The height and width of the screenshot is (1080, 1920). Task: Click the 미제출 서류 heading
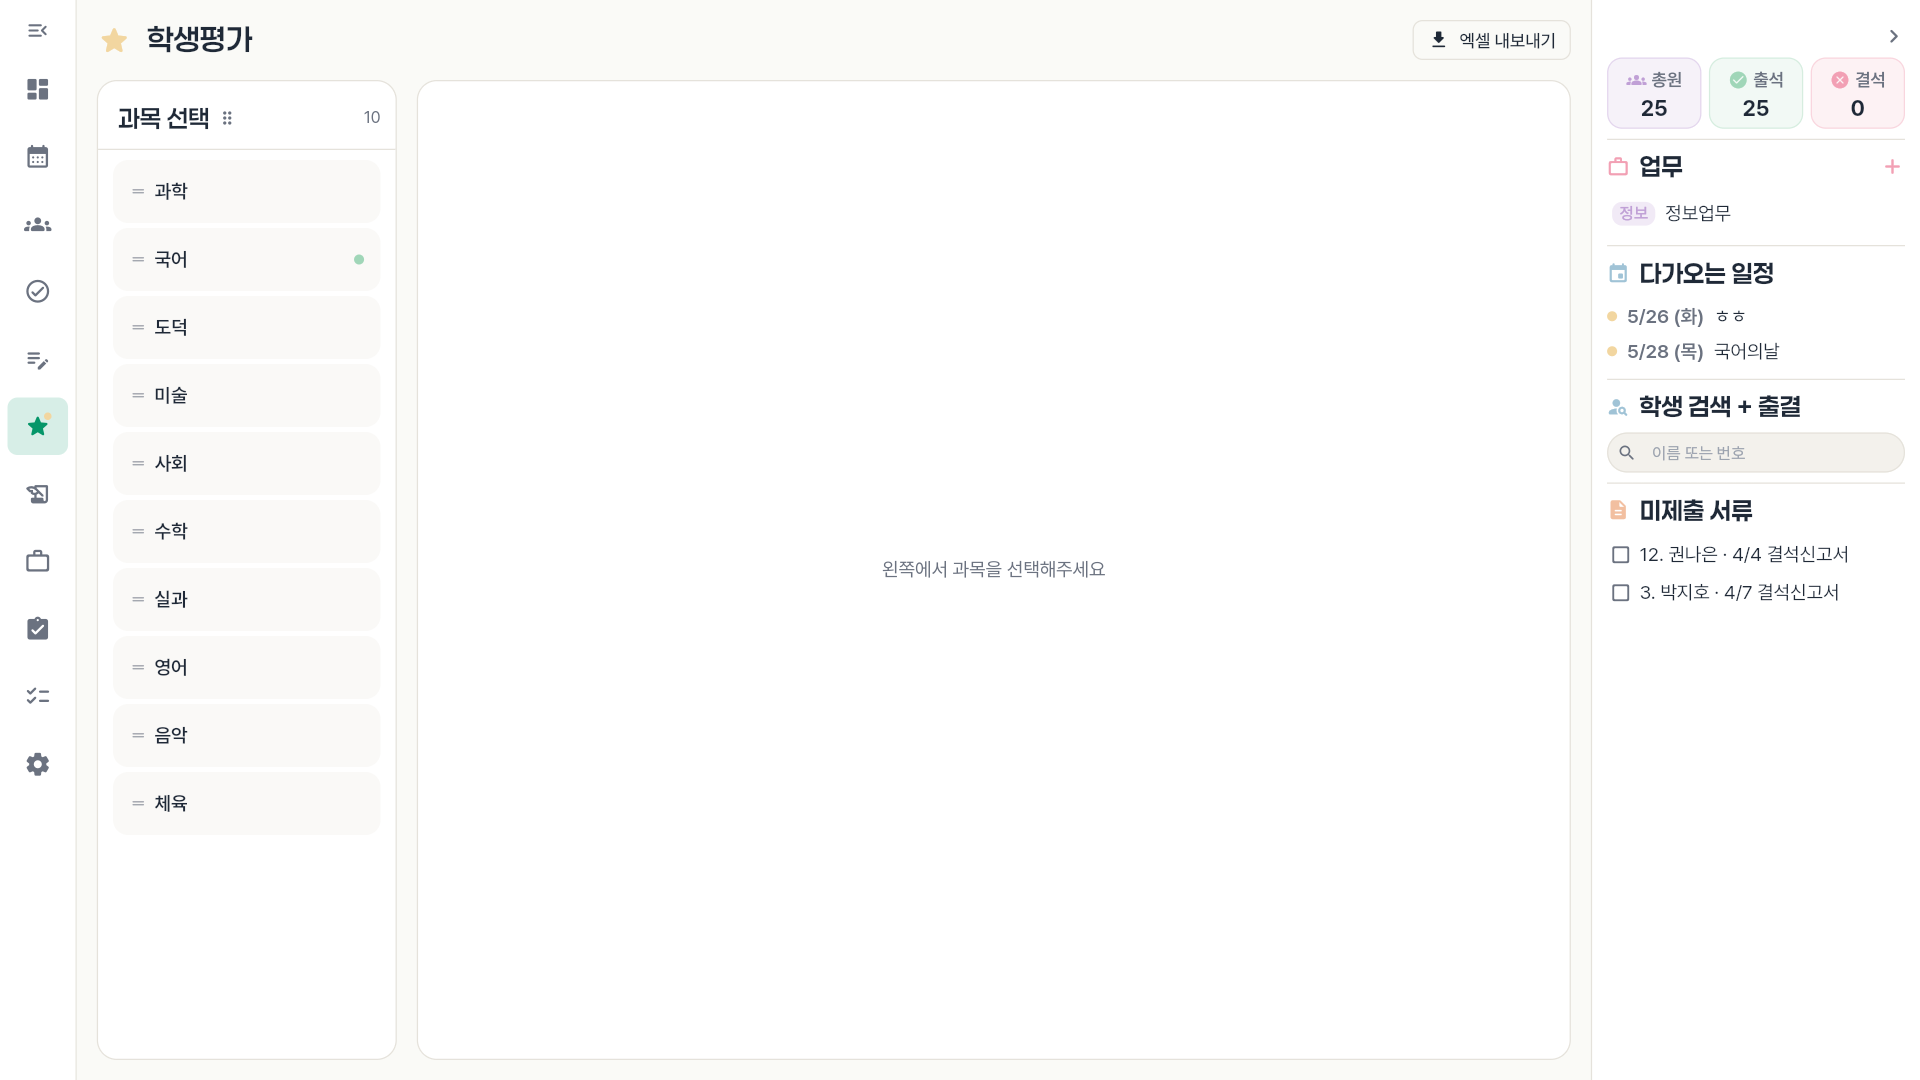click(x=1695, y=510)
